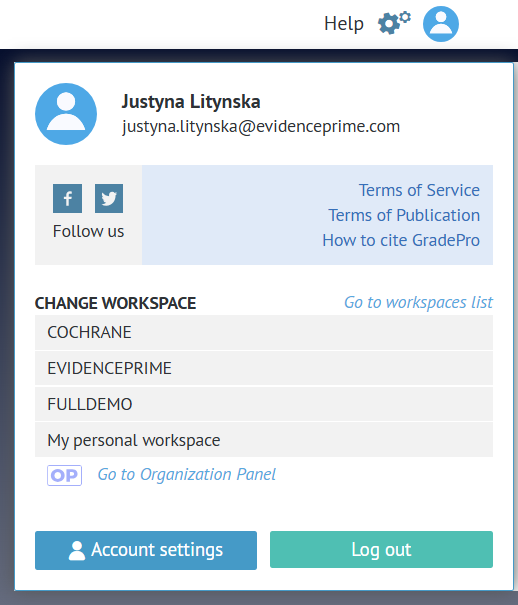Open the Twitter follow icon

point(109,198)
